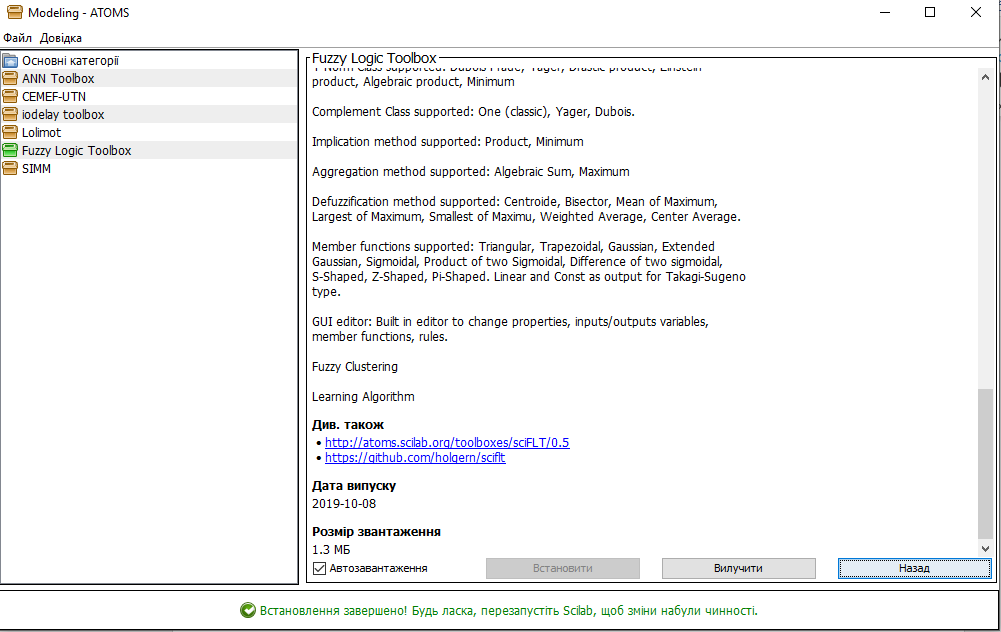Minimize the Modeling - ATOMS window
Image resolution: width=1001 pixels, height=632 pixels.
tap(885, 12)
